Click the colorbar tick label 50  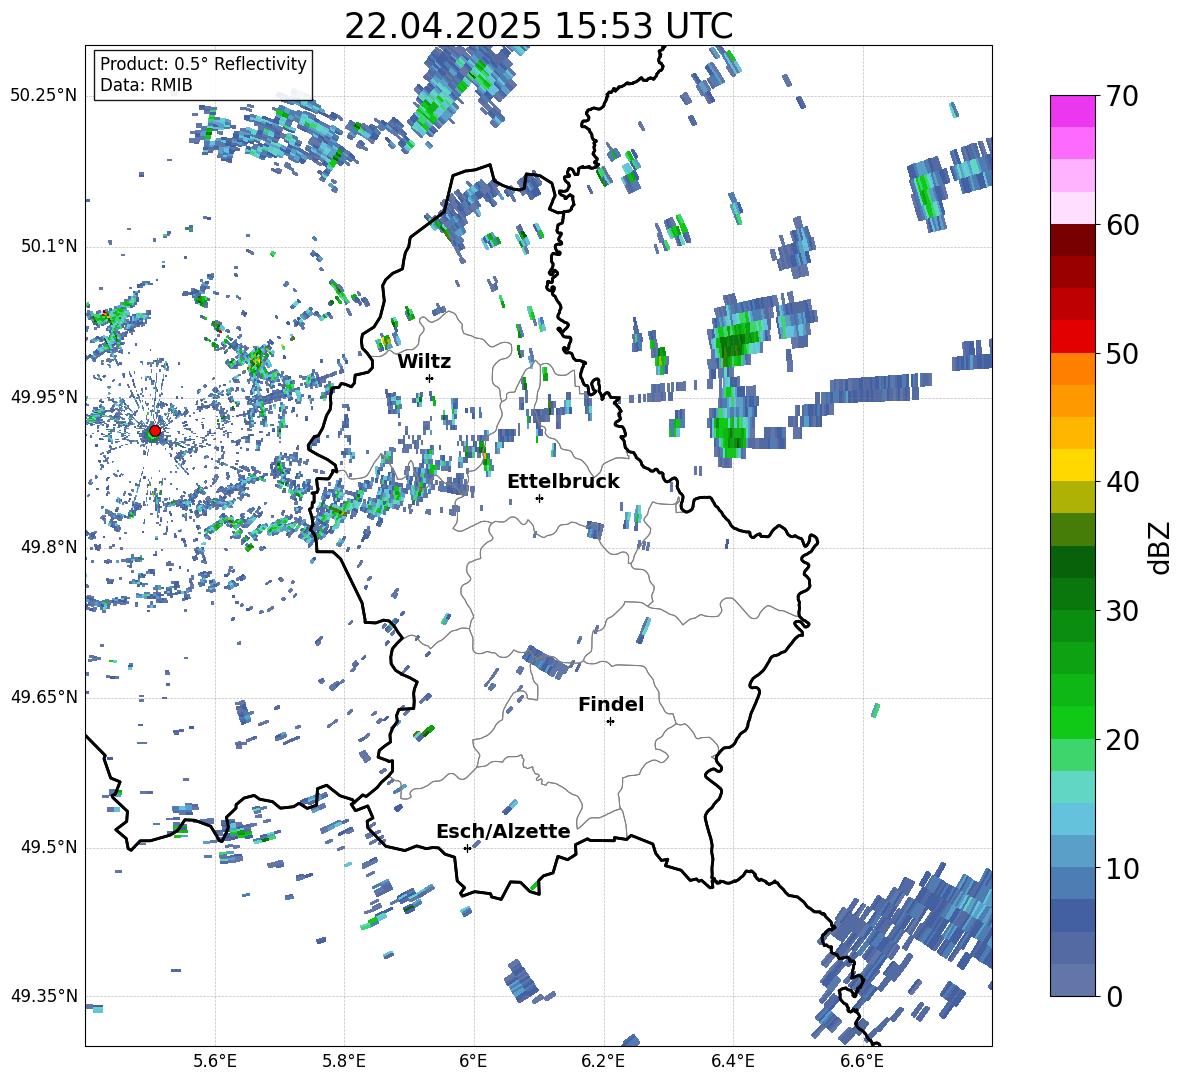point(1122,353)
